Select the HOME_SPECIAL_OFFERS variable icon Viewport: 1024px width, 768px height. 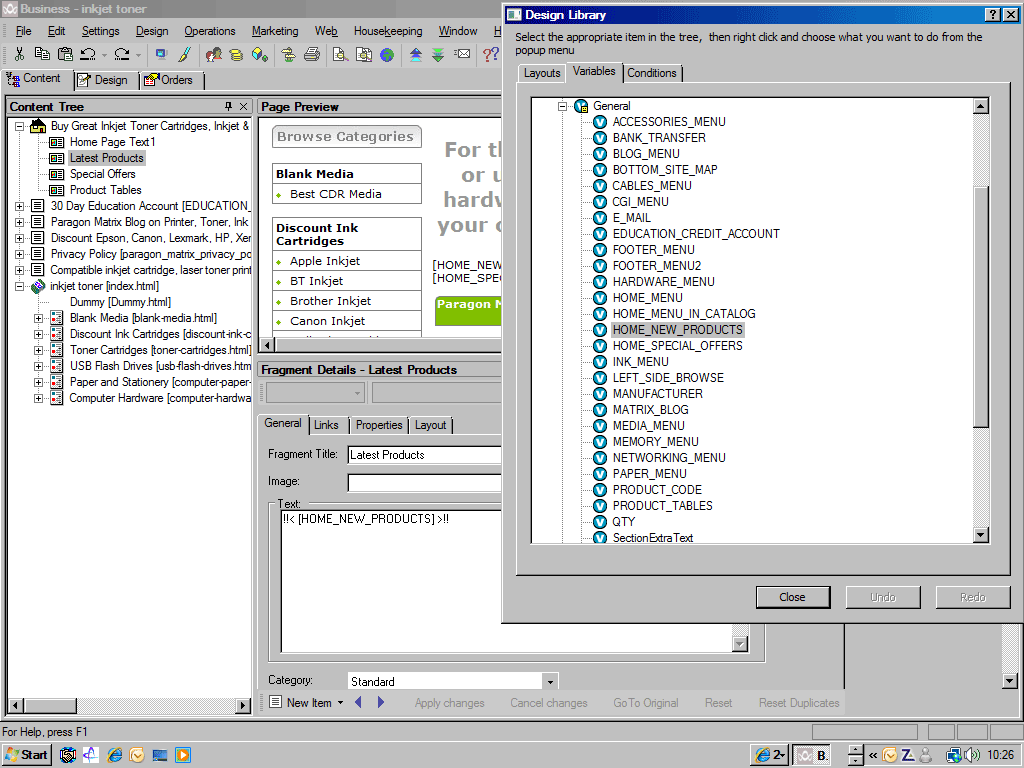[x=600, y=346]
